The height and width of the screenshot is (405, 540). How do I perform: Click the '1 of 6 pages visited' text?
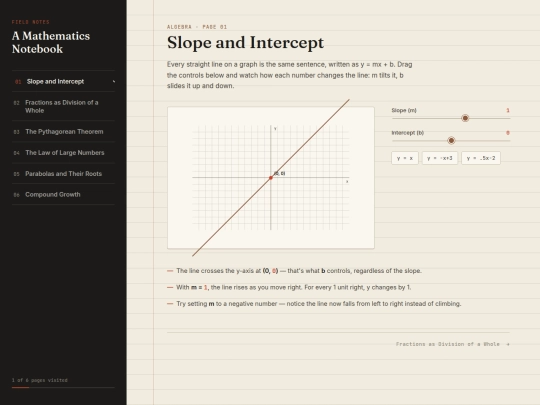click(x=40, y=380)
